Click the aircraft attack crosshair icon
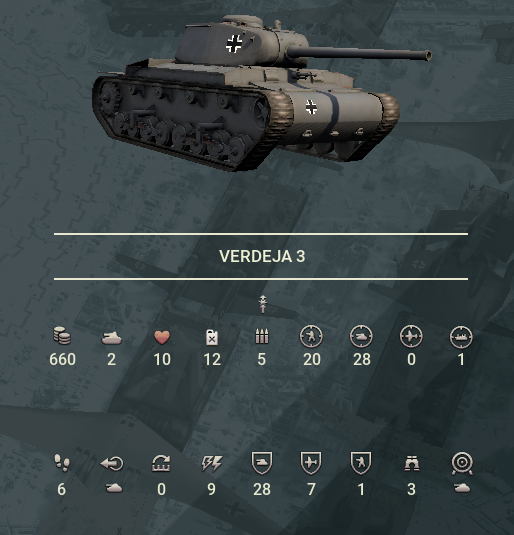514x535 pixels. coord(411,336)
